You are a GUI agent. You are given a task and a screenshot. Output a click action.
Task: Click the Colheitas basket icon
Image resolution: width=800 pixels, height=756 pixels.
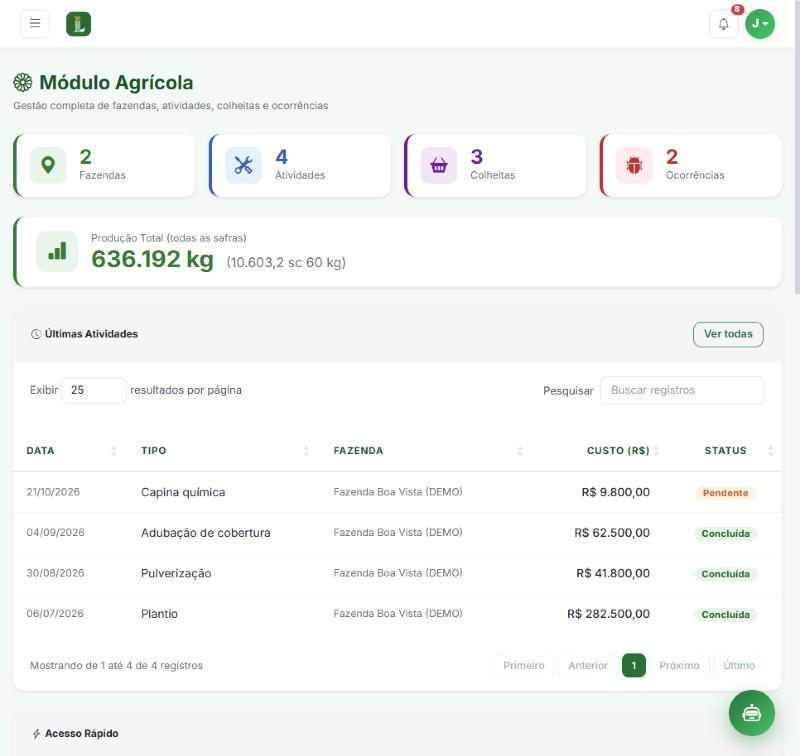click(439, 165)
